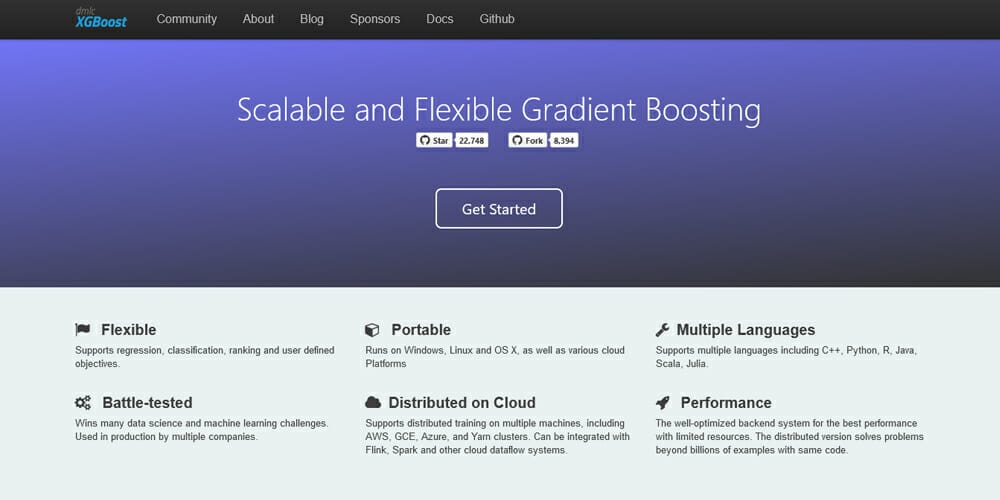Click the wrench icon beside Multiple Languages
Image resolution: width=1000 pixels, height=500 pixels.
coord(663,330)
